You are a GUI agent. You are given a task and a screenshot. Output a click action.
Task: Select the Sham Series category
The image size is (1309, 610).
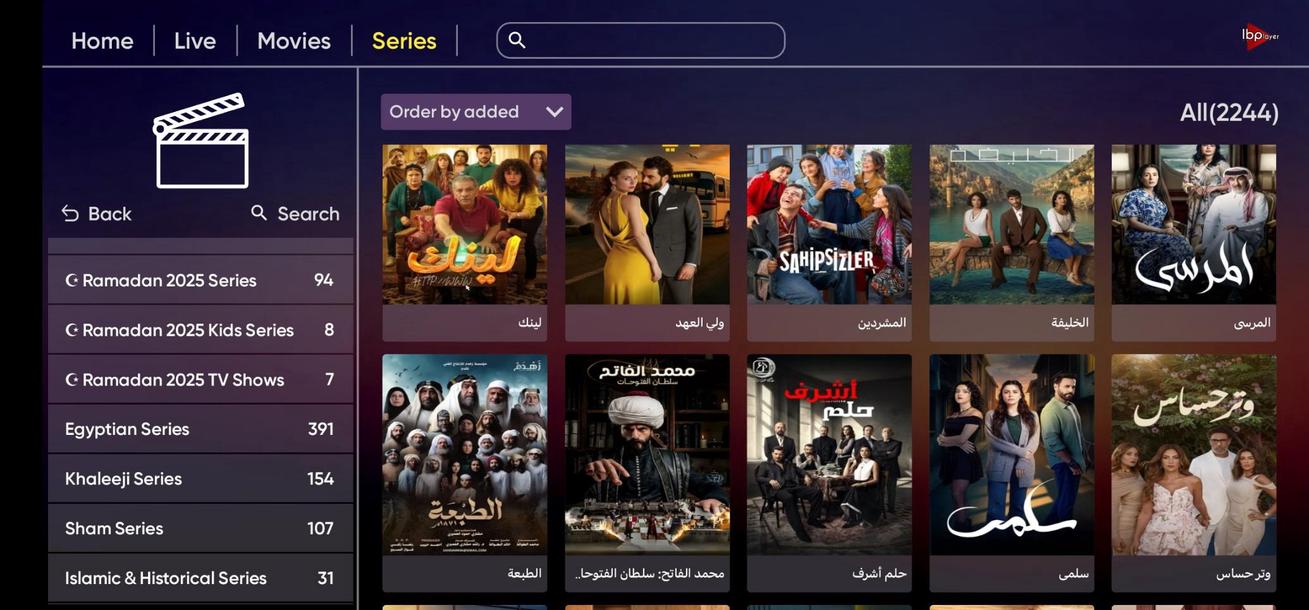coord(201,528)
